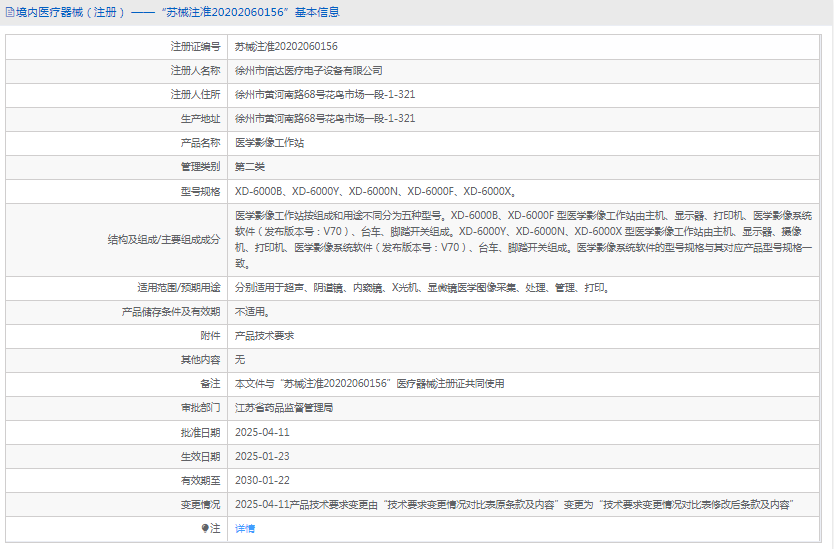Click the 变更情况 label
The image size is (834, 549).
tap(200, 504)
